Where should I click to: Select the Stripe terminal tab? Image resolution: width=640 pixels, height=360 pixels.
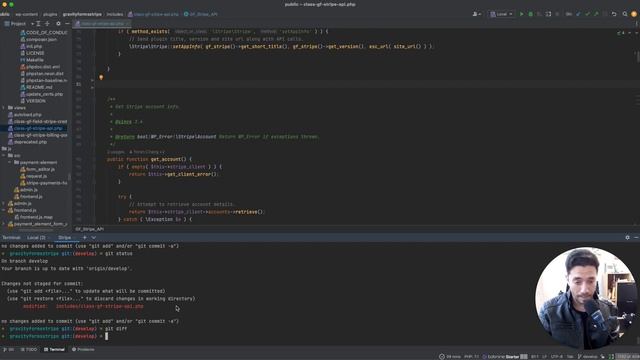[x=64, y=238]
